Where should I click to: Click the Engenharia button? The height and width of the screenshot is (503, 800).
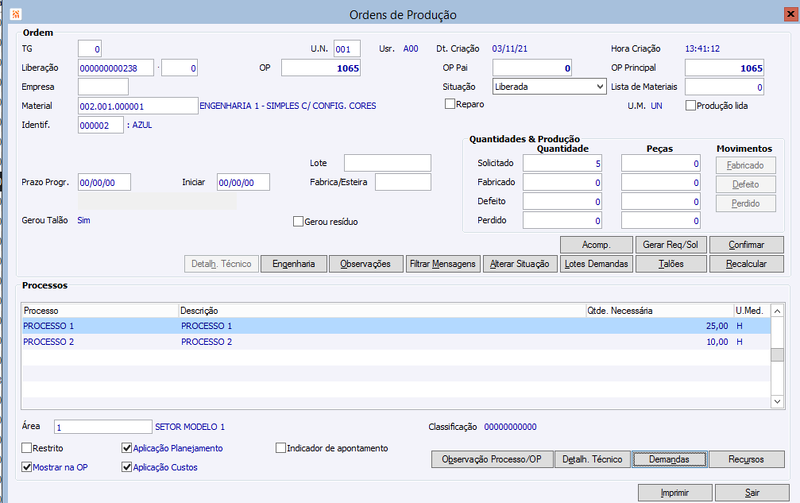(294, 264)
